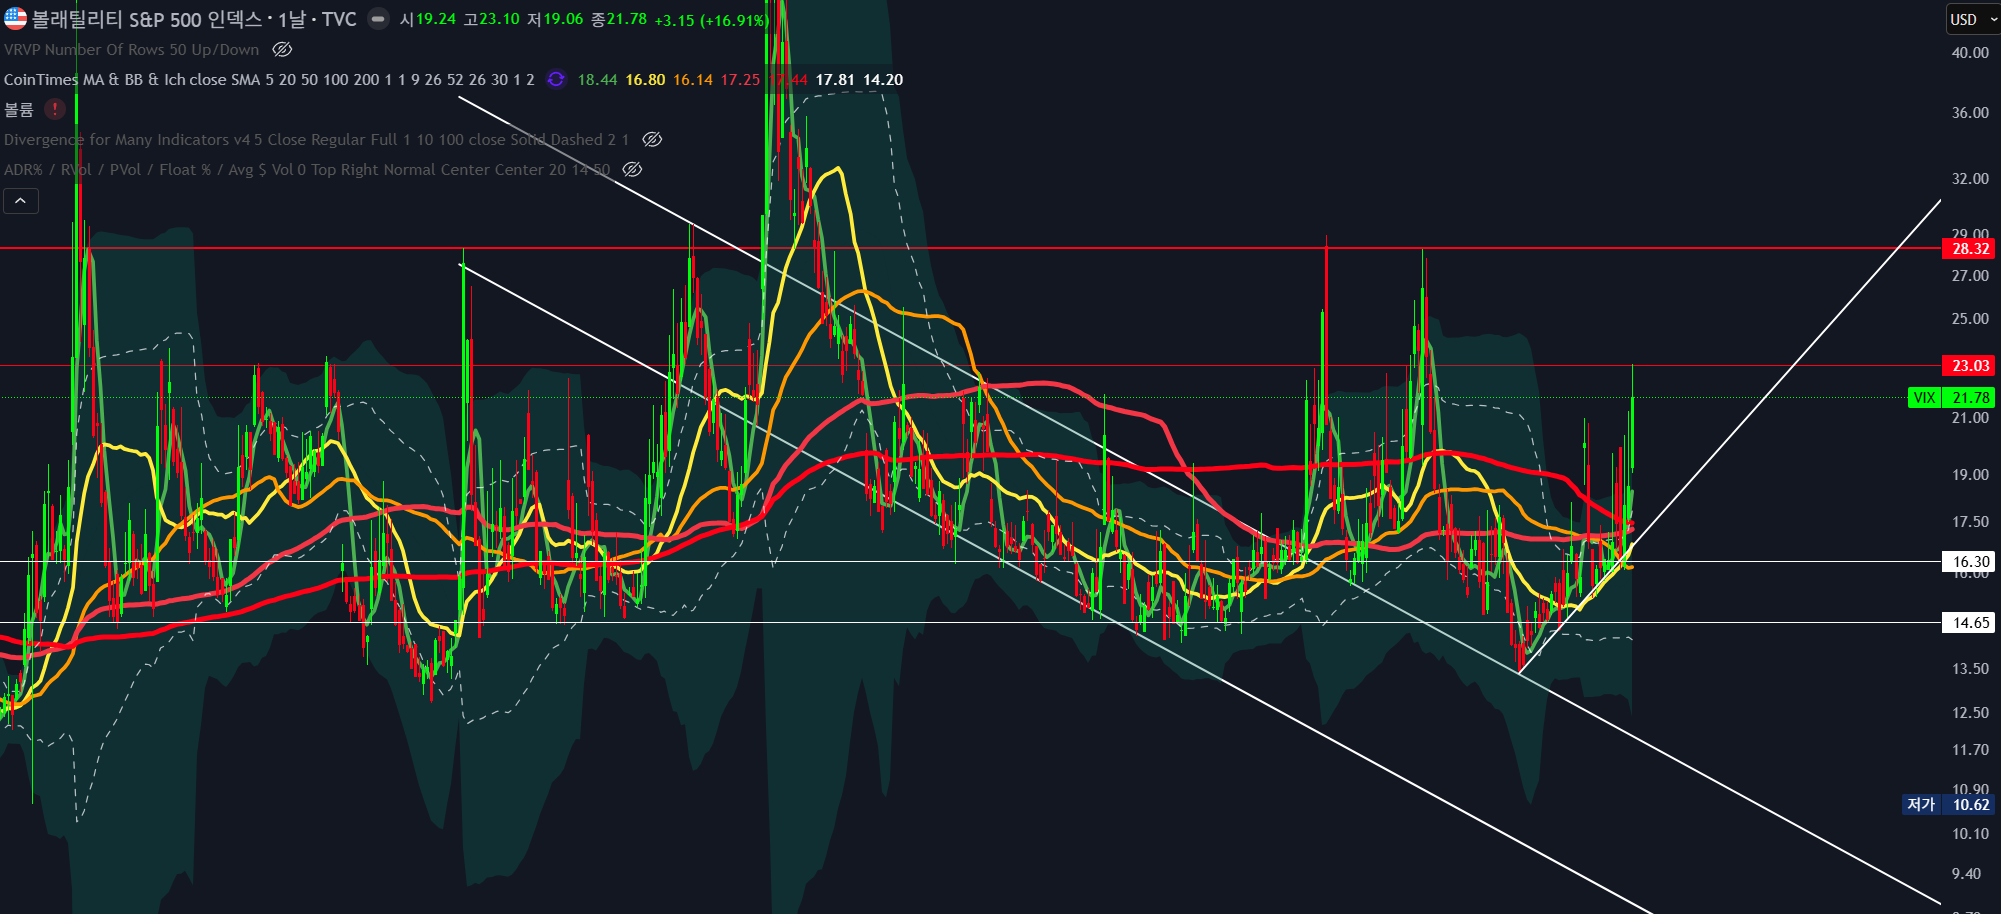
Task: Toggle visibility of Divergence for Many Indicators
Action: point(652,140)
